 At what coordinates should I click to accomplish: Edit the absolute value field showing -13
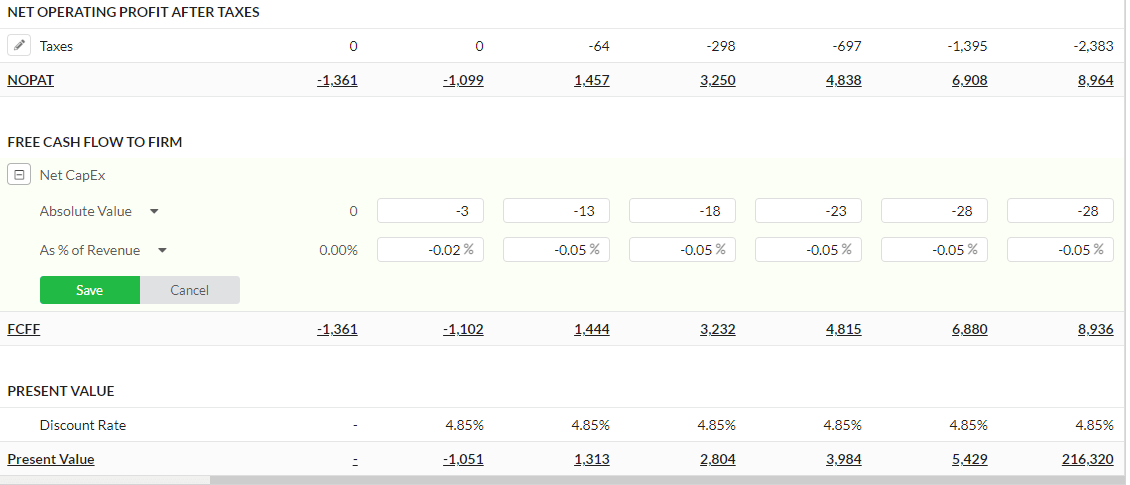click(556, 211)
